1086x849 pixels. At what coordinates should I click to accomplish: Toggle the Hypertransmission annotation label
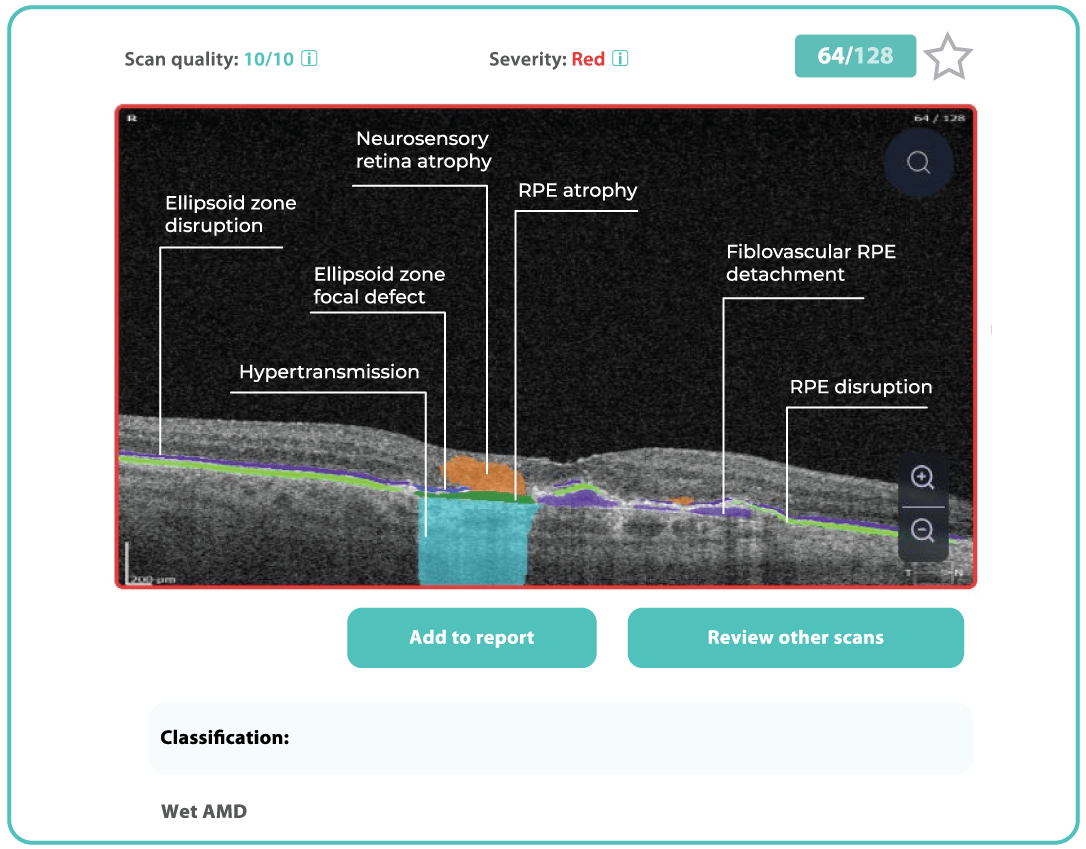point(328,372)
